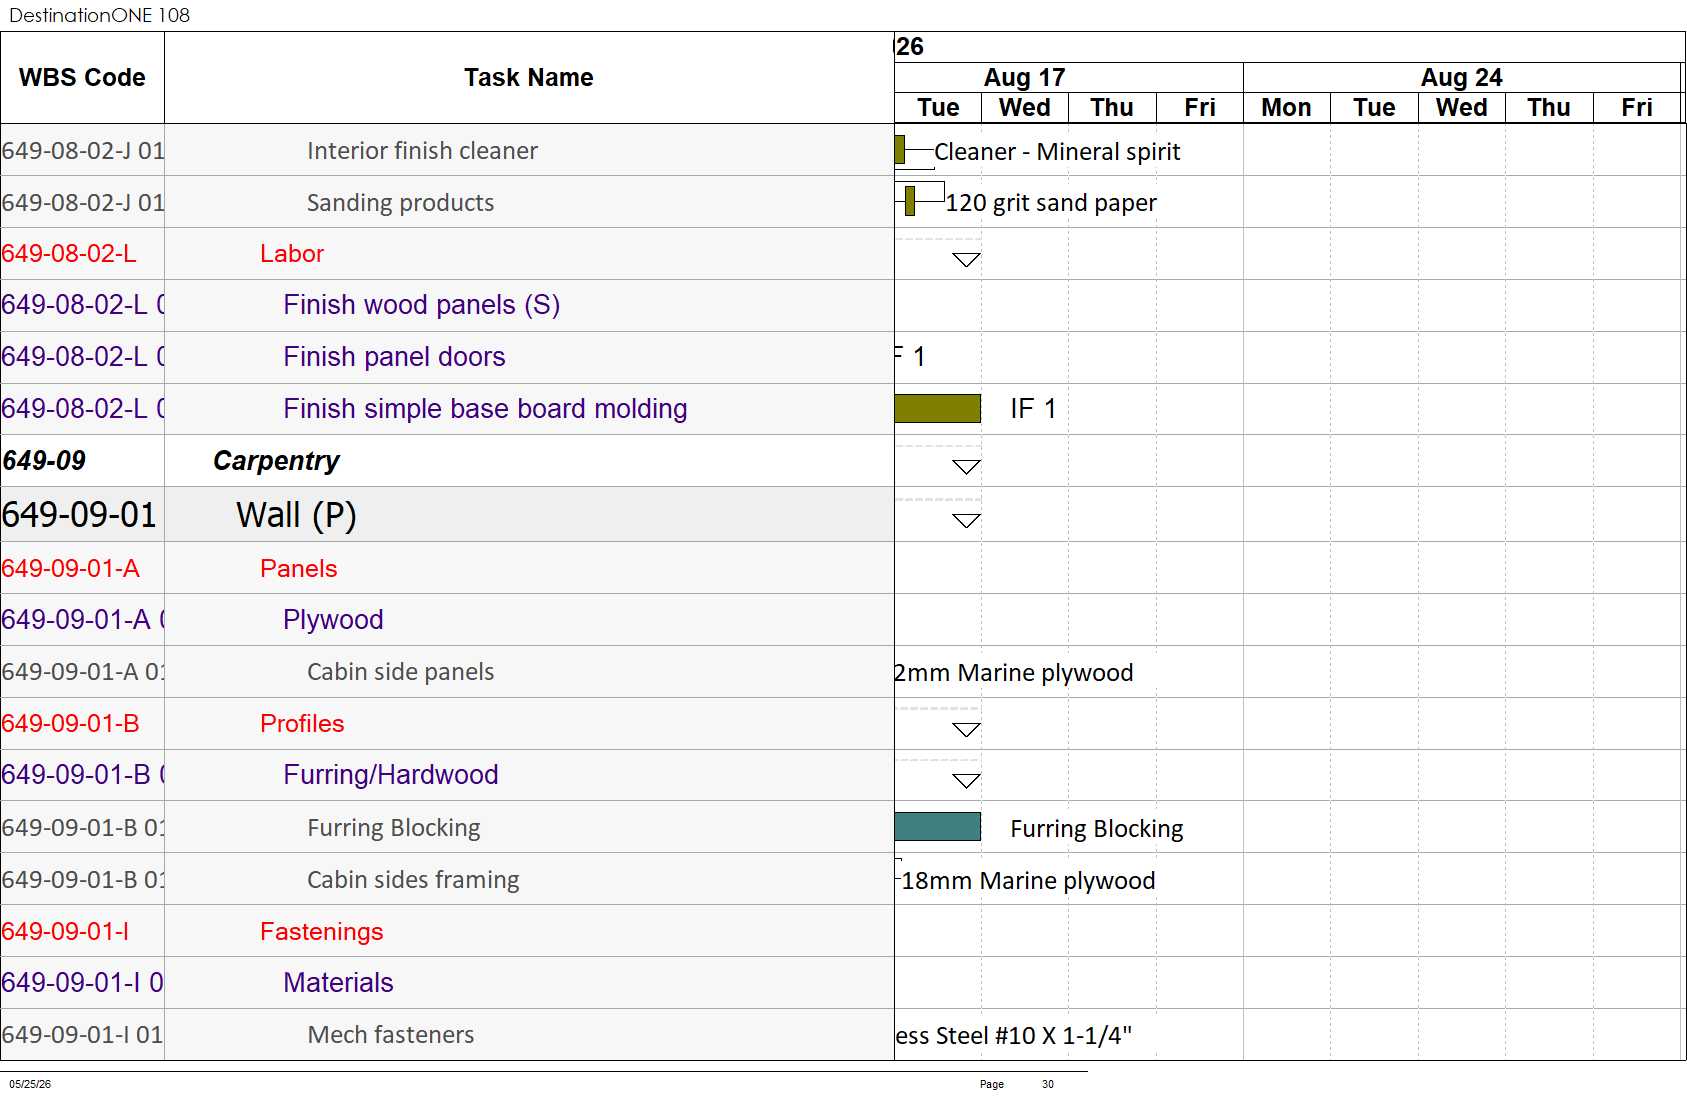Click the Task Name column header
Viewport: 1687px width, 1097px height.
coord(529,77)
